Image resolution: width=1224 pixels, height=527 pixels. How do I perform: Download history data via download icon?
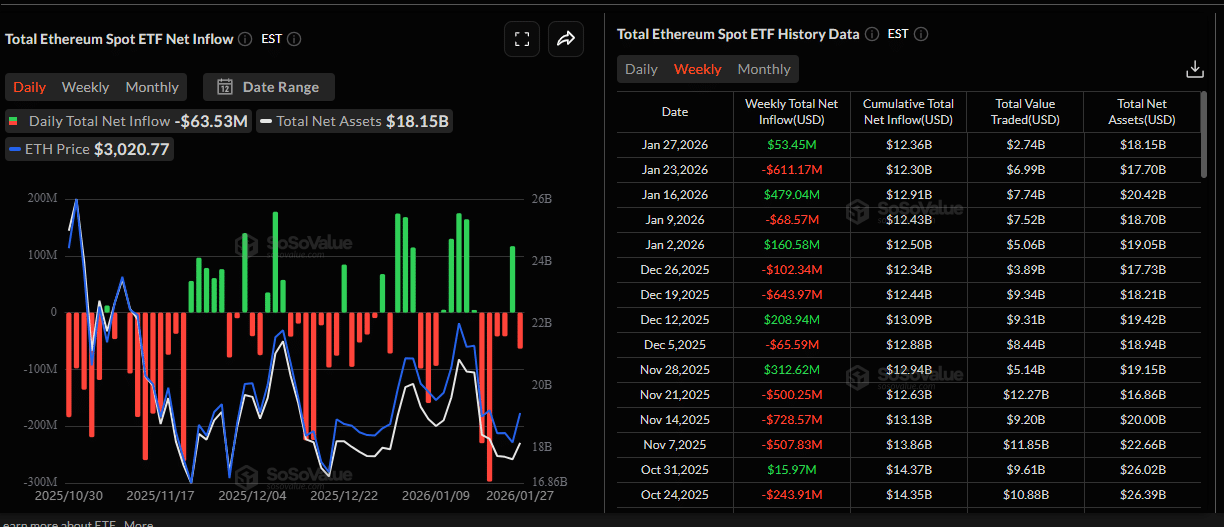[1194, 69]
